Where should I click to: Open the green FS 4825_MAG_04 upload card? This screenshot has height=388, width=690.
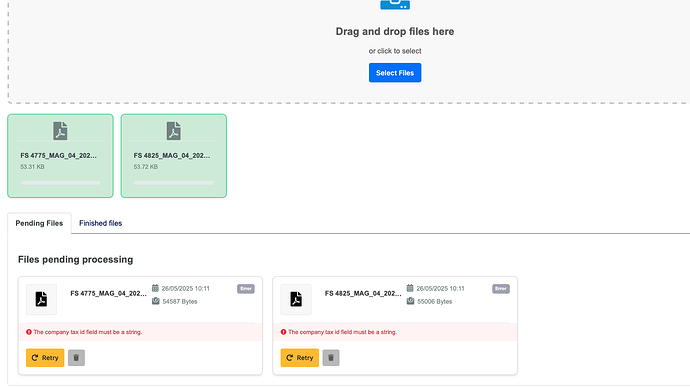coord(174,156)
